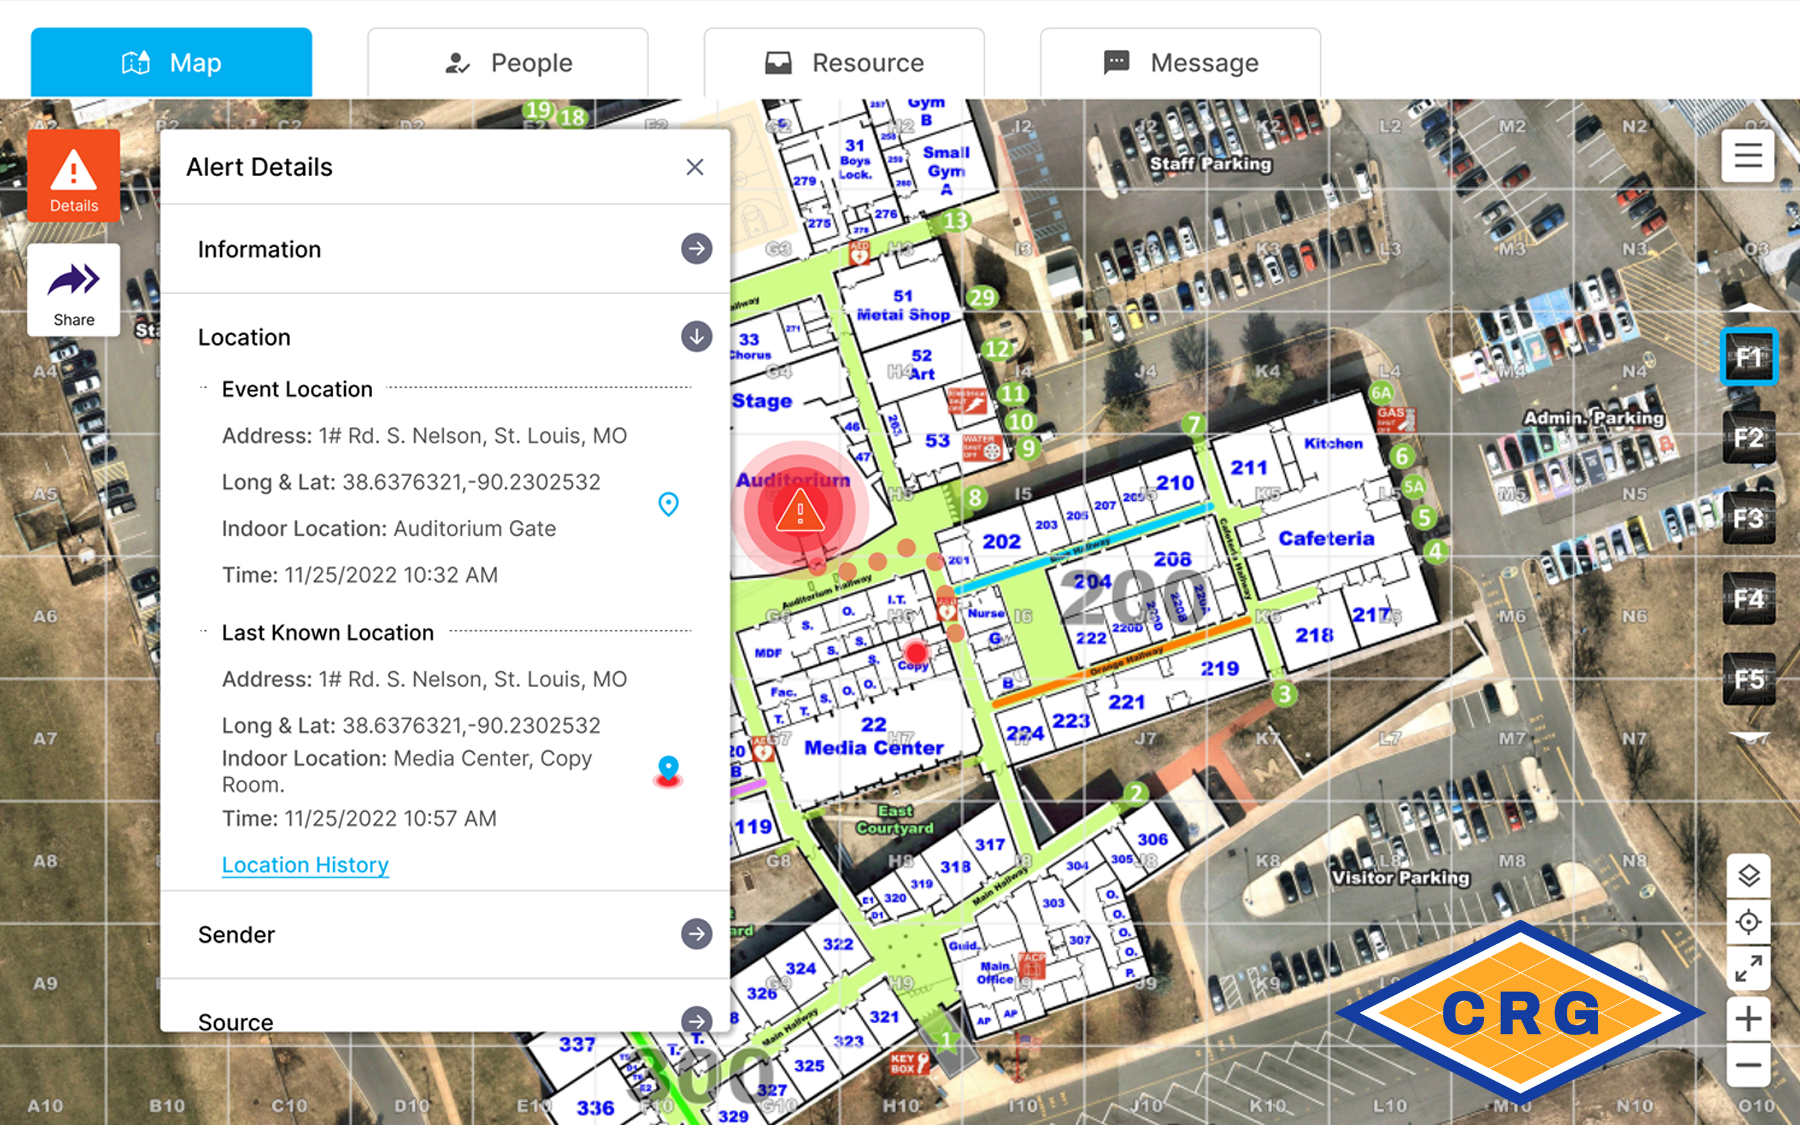The height and width of the screenshot is (1125, 1800).
Task: Open the Location History link
Action: tap(305, 865)
